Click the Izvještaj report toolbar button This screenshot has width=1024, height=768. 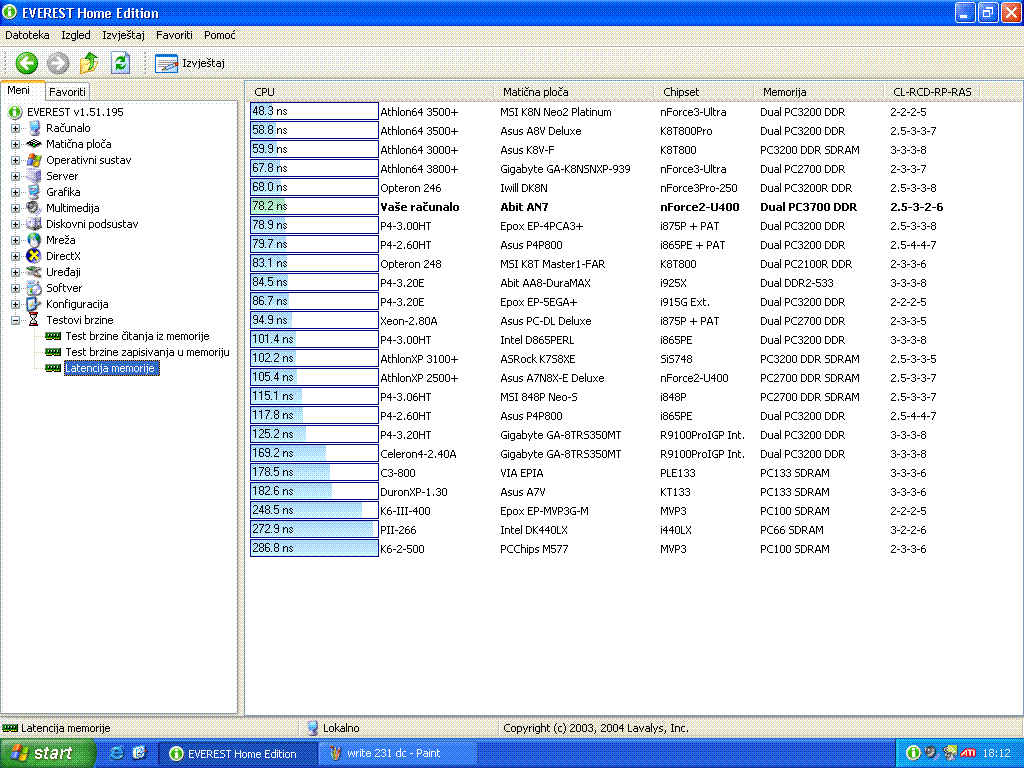click(190, 63)
